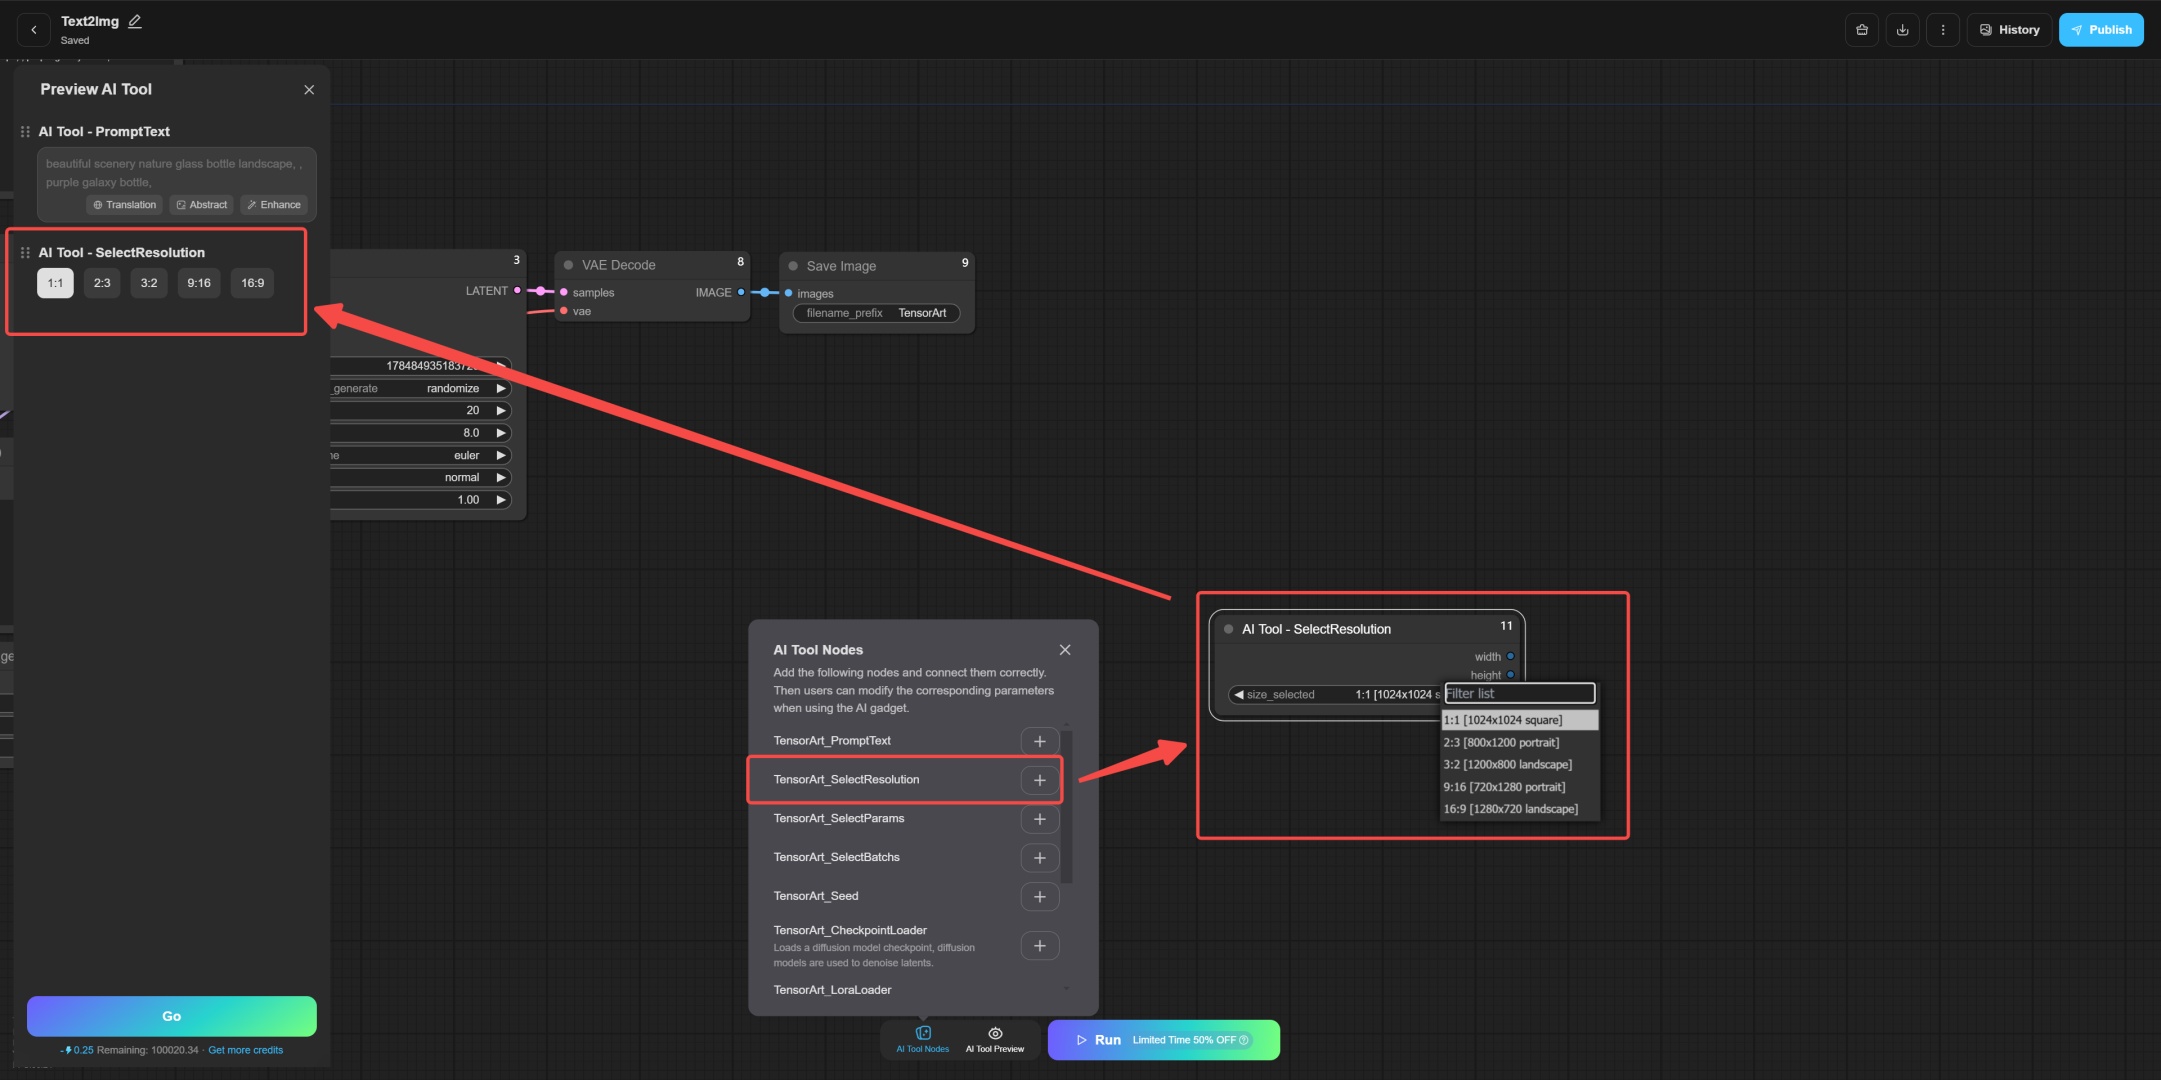Viewport: 2161px width, 1080px height.
Task: Click the download workflow icon
Action: pos(1902,30)
